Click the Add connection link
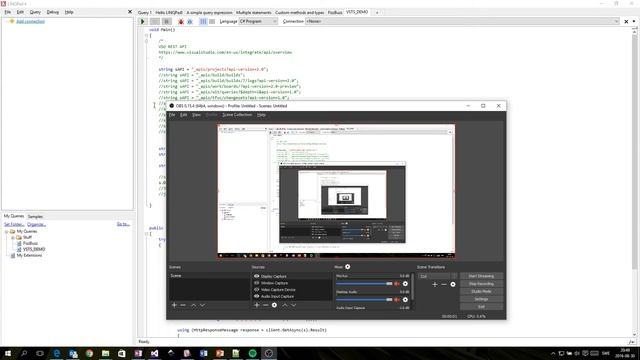640x360 pixels. [x=31, y=21]
